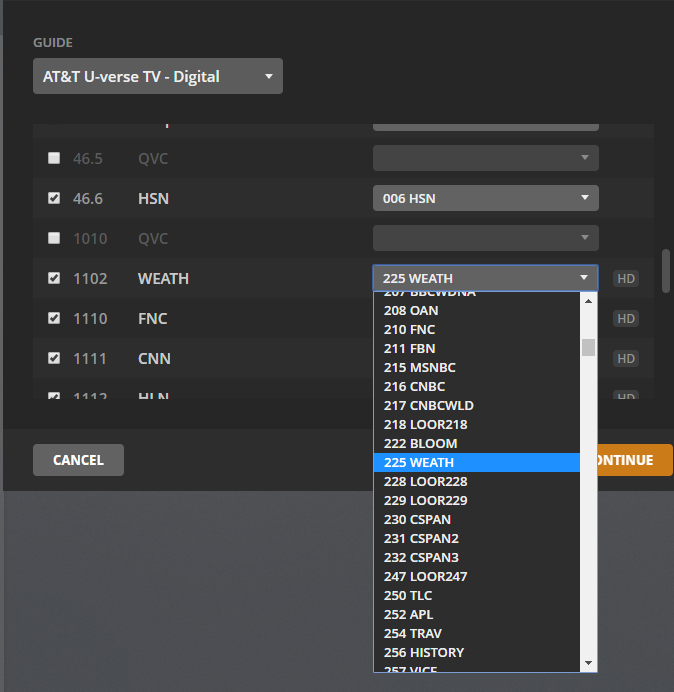The width and height of the screenshot is (674, 692).
Task: Check the 46.5 QVC channel checkbox
Action: (54, 158)
